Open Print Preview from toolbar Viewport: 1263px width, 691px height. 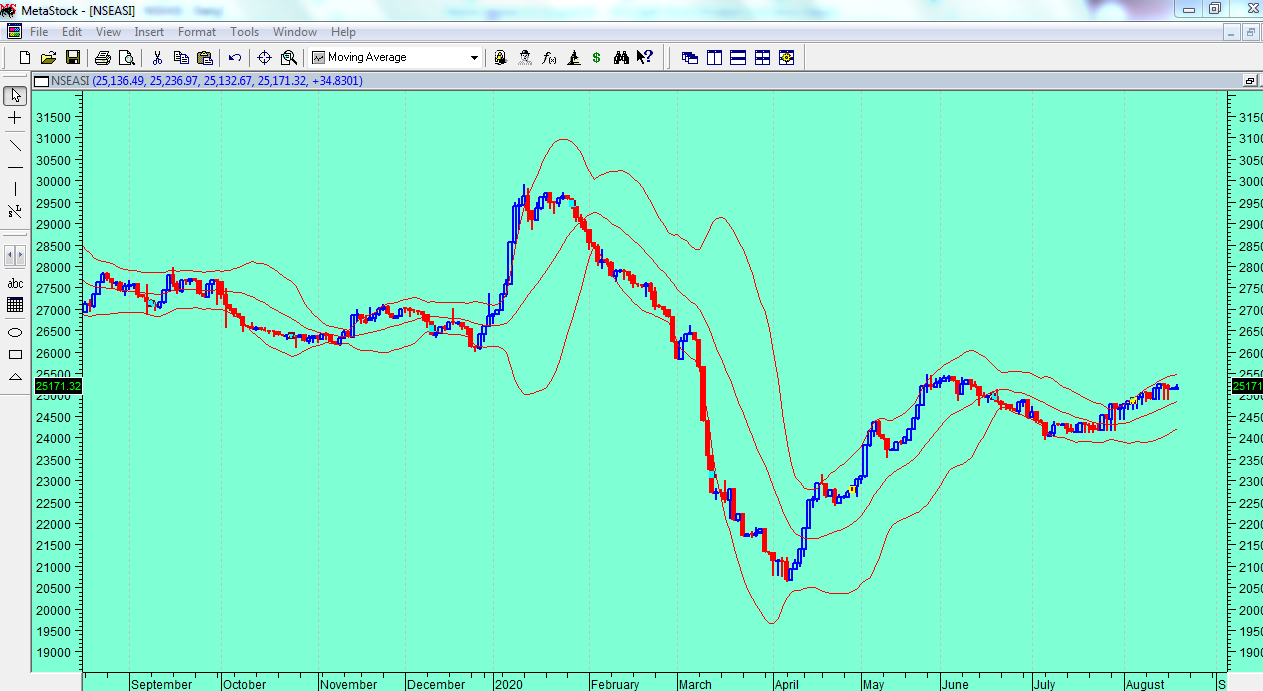tap(126, 58)
